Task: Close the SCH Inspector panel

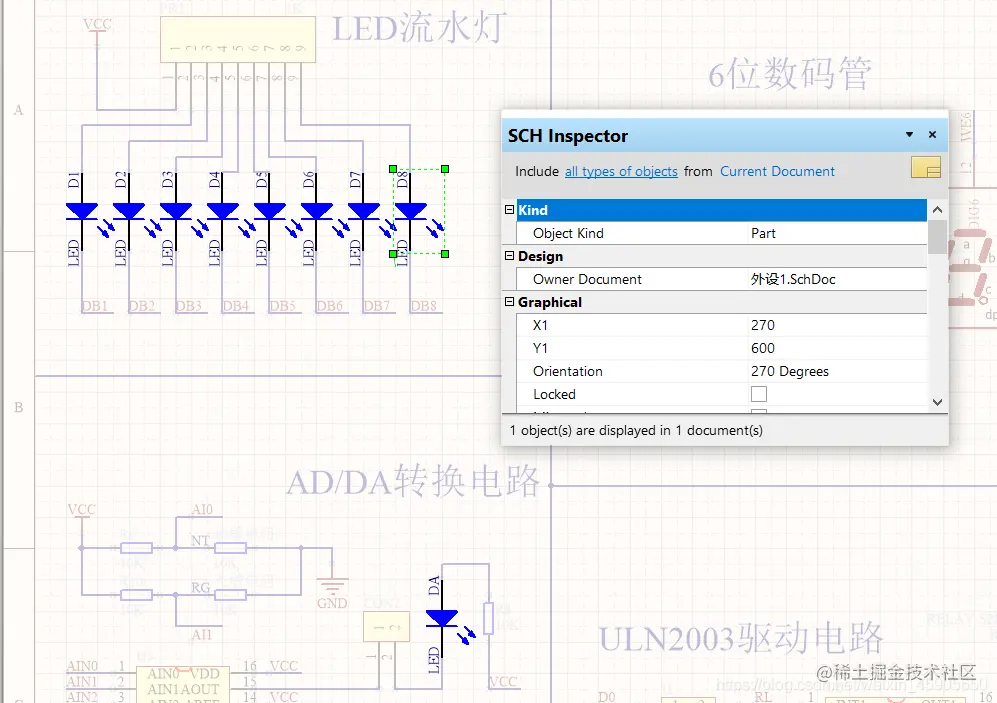Action: point(932,135)
